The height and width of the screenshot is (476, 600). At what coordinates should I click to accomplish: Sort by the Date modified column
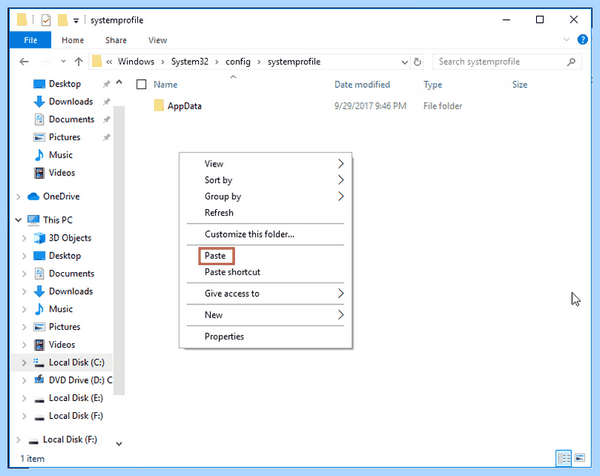(x=362, y=85)
